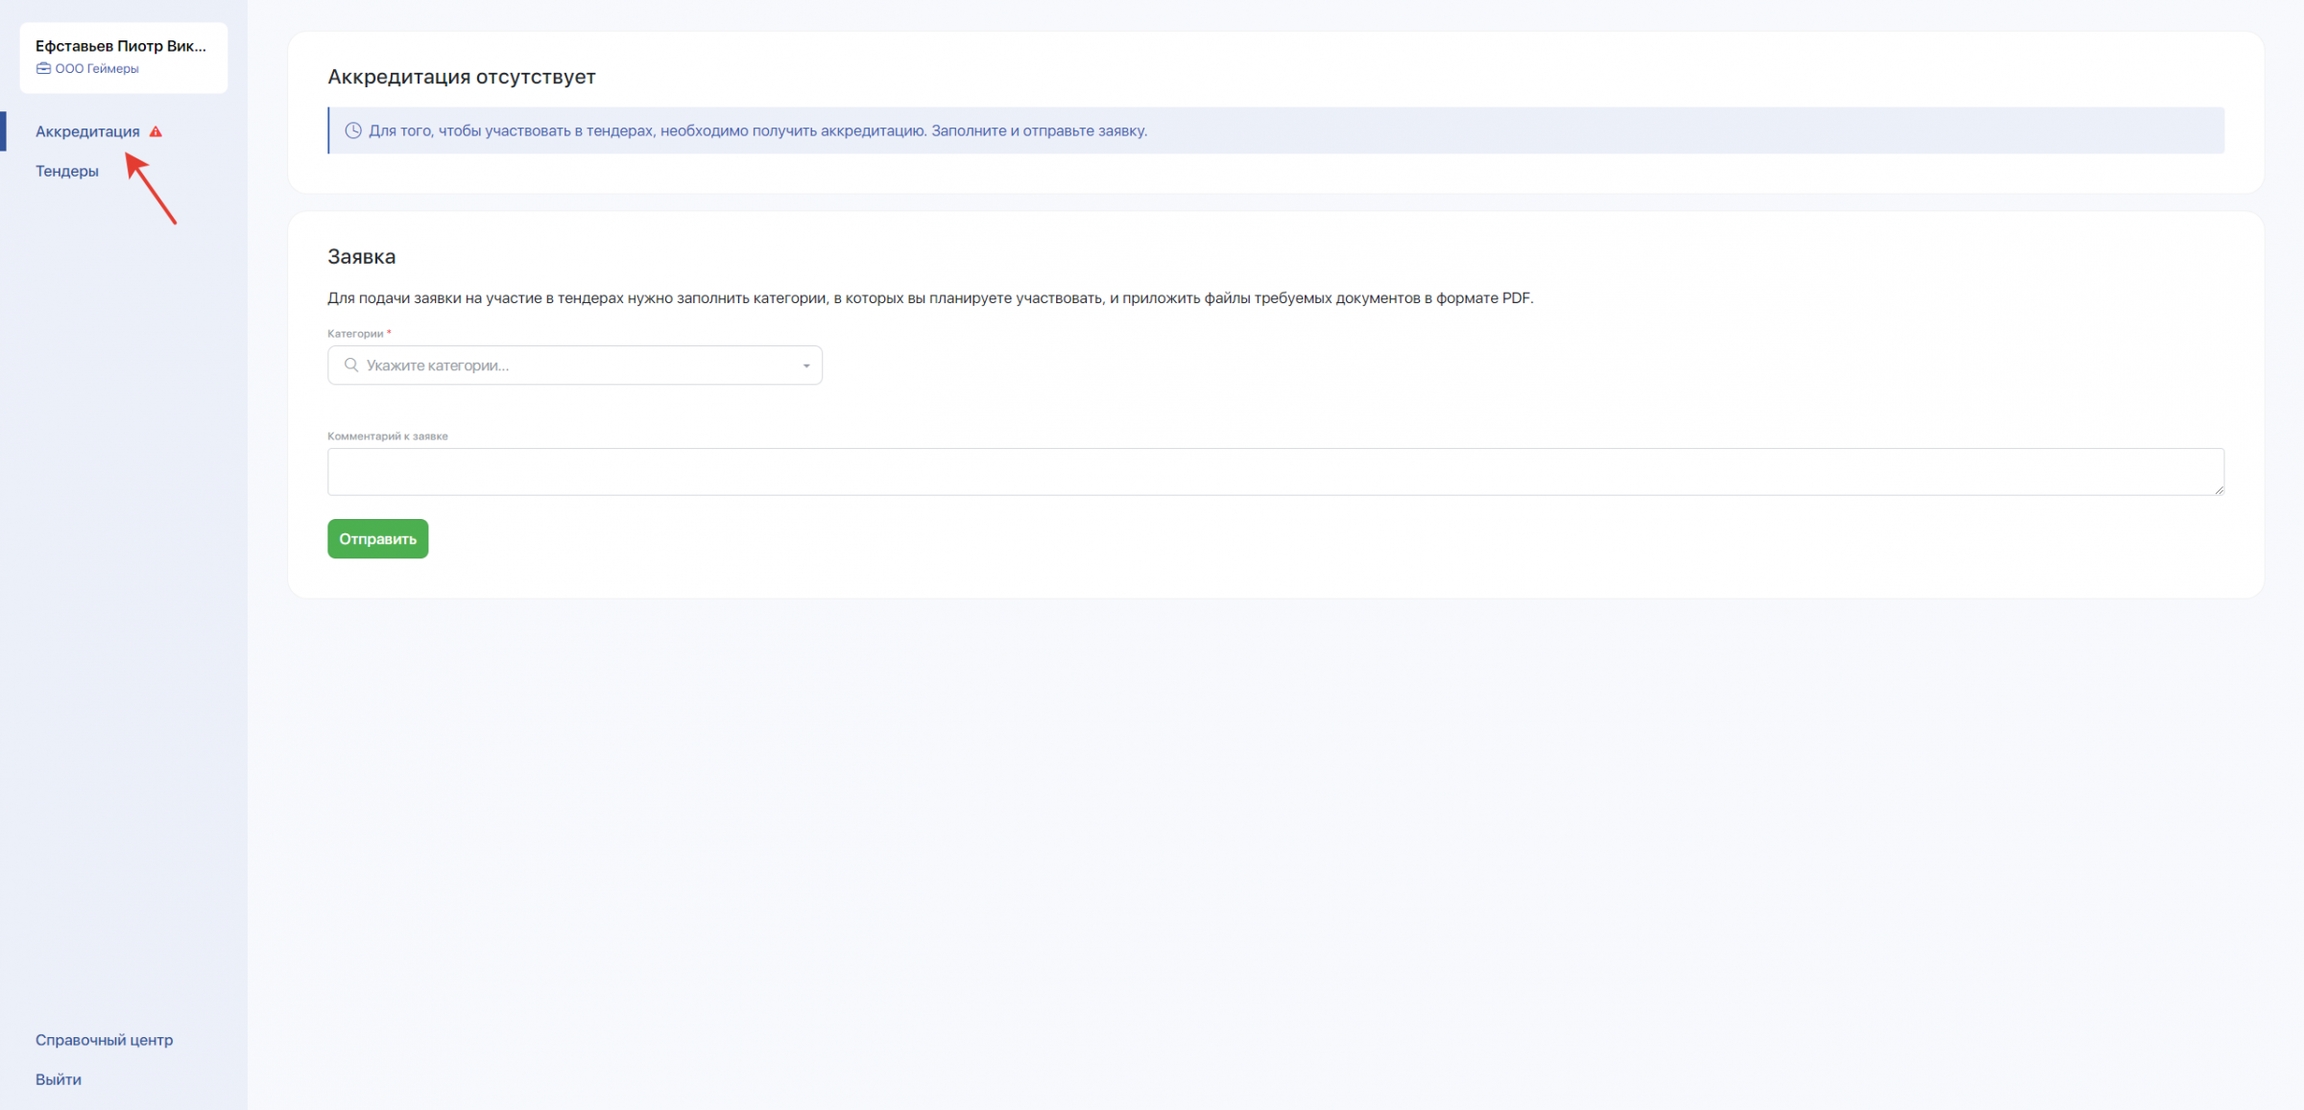Image resolution: width=2304 pixels, height=1110 pixels.
Task: Click the magnifier icon in categories field
Action: tap(351, 366)
